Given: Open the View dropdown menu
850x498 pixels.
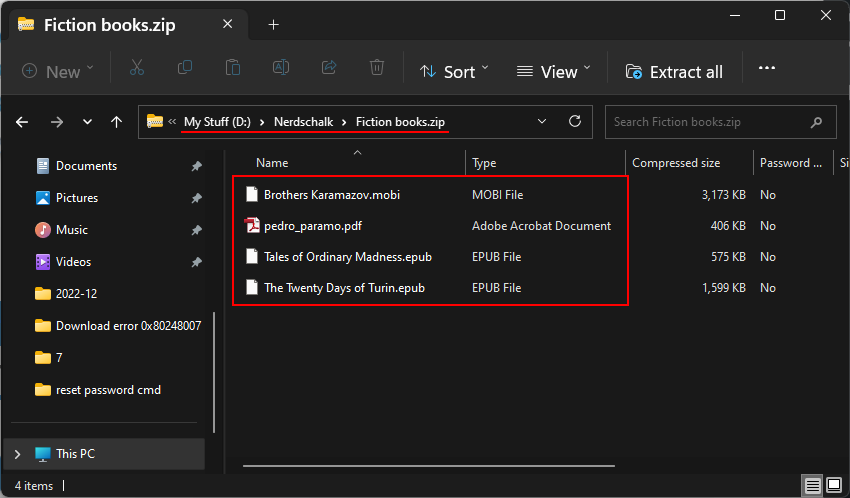Looking at the screenshot, I should pyautogui.click(x=553, y=71).
